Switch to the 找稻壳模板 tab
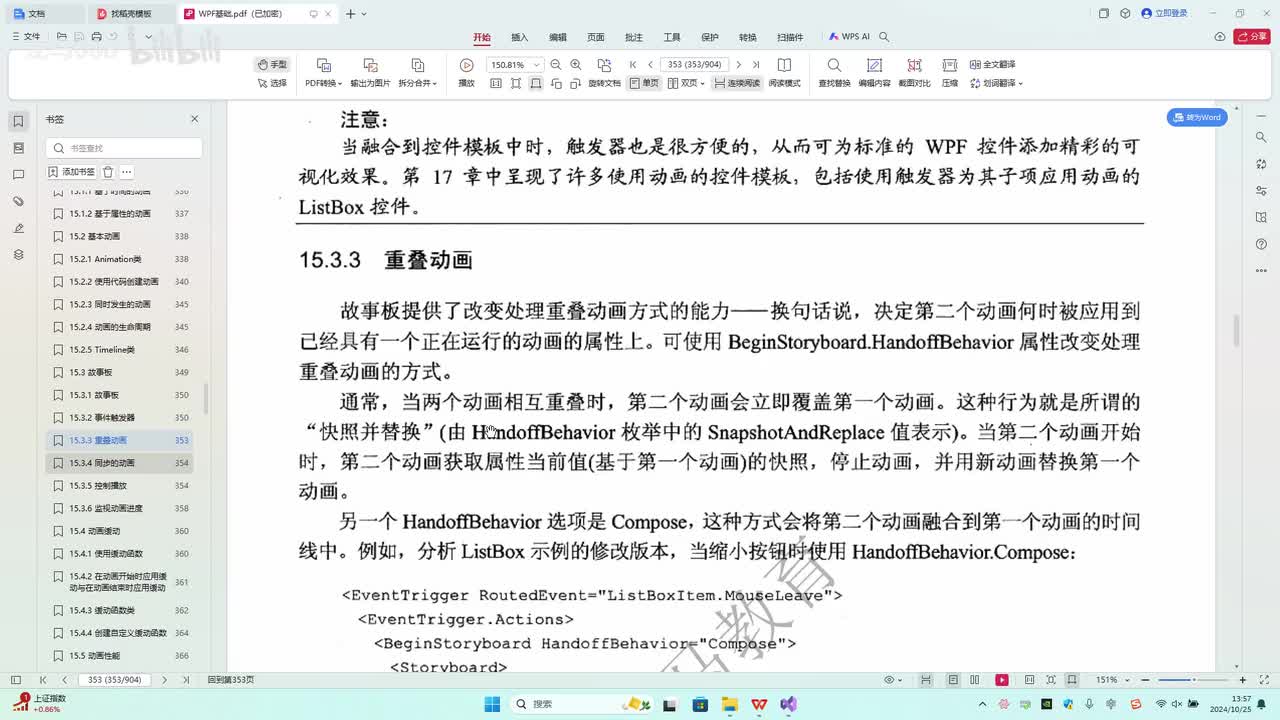 pyautogui.click(x=131, y=14)
